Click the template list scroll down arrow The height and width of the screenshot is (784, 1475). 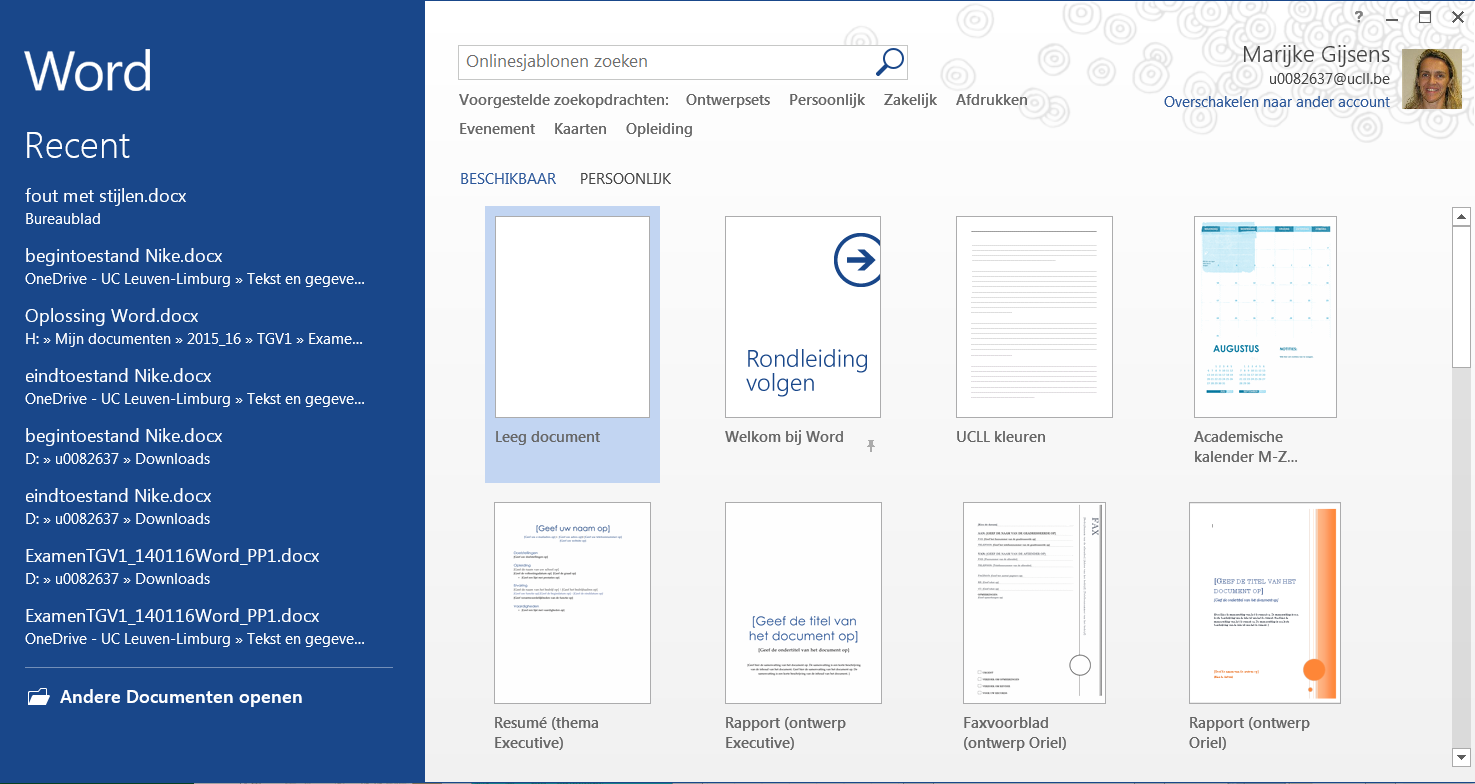(x=1461, y=756)
